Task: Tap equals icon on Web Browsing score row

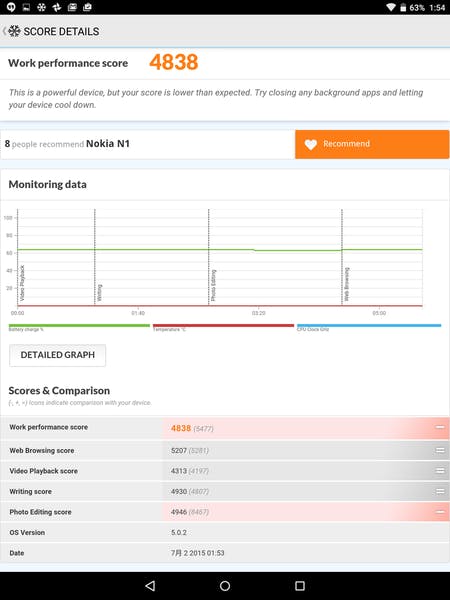Action: coord(440,450)
